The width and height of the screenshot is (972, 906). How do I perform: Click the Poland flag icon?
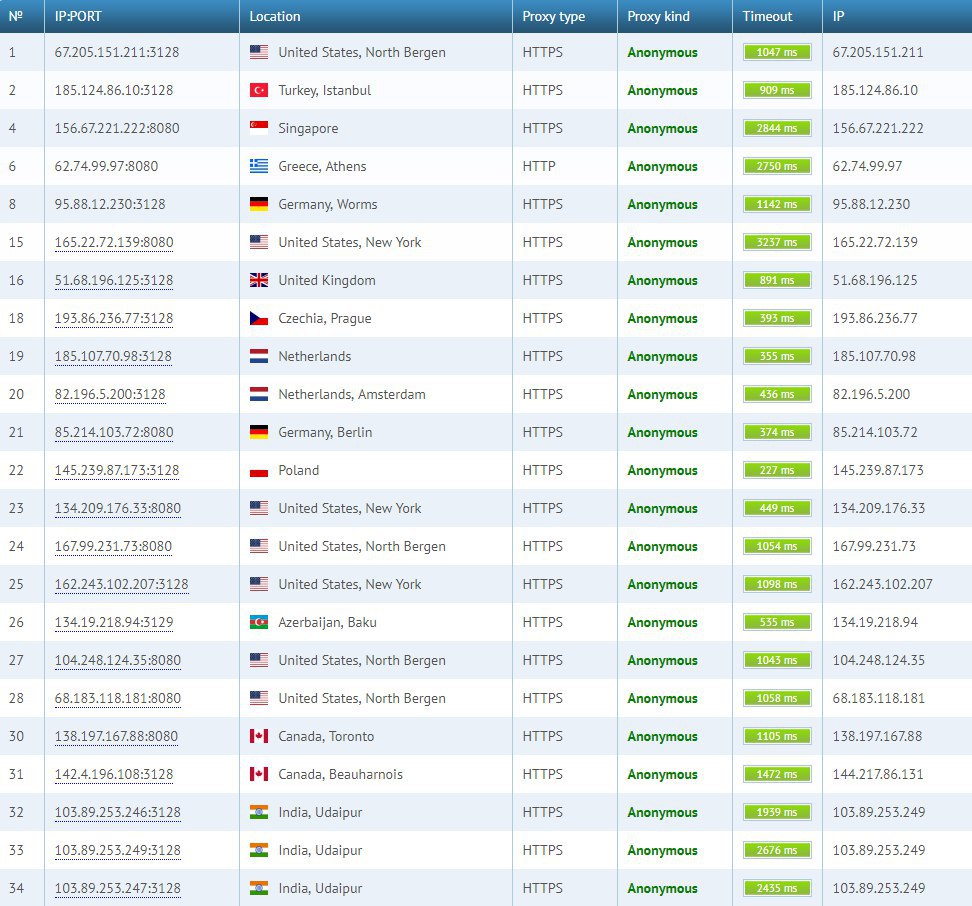click(258, 470)
